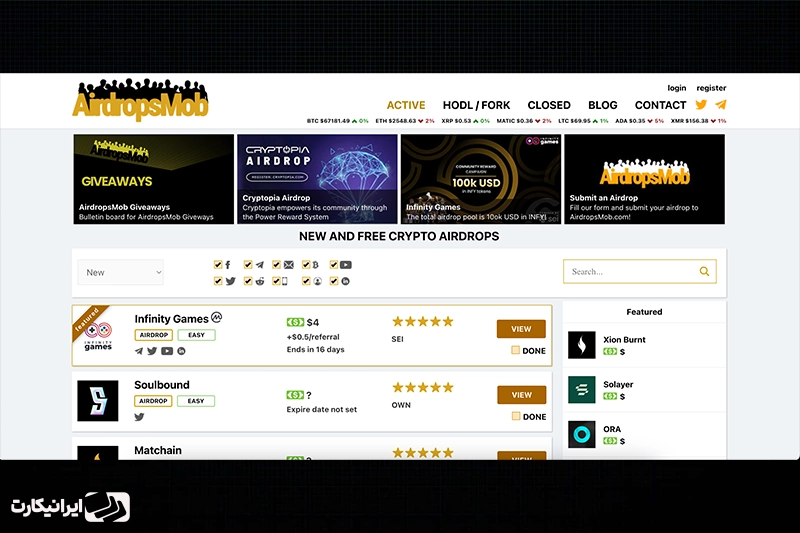
Task: Click the Infinity Games logo in the list
Action: [x=98, y=336]
